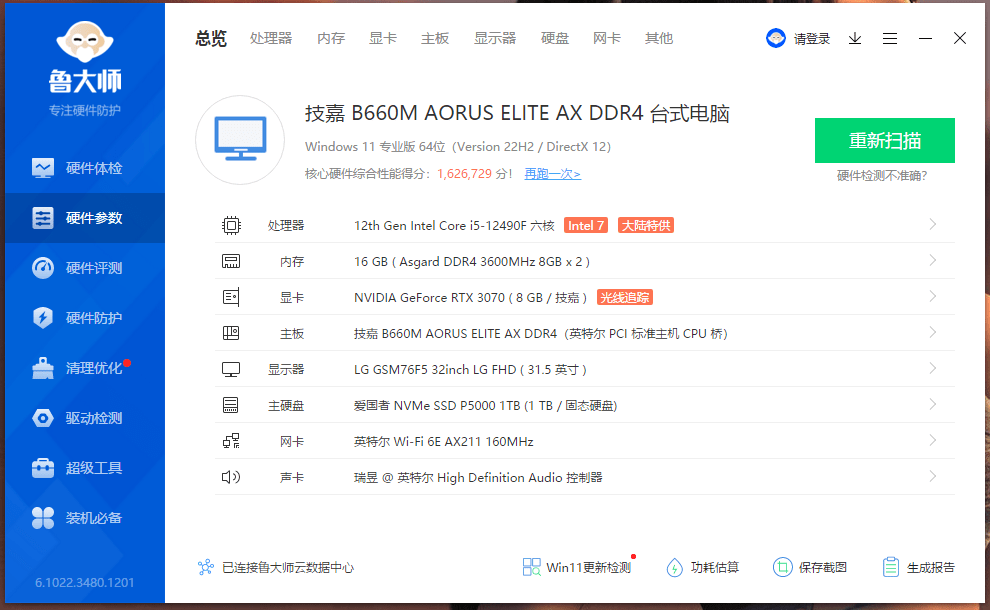Open 硬件体检 hardware checkup in sidebar
Screen dimensions: 990x610
pos(82,168)
